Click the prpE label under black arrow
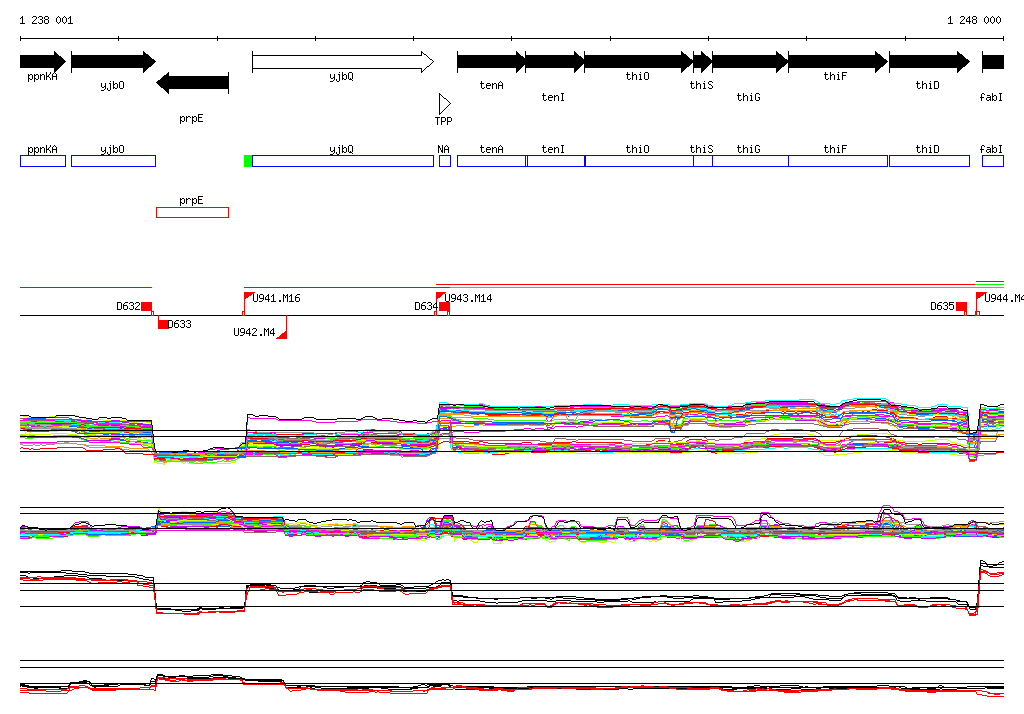 (191, 119)
